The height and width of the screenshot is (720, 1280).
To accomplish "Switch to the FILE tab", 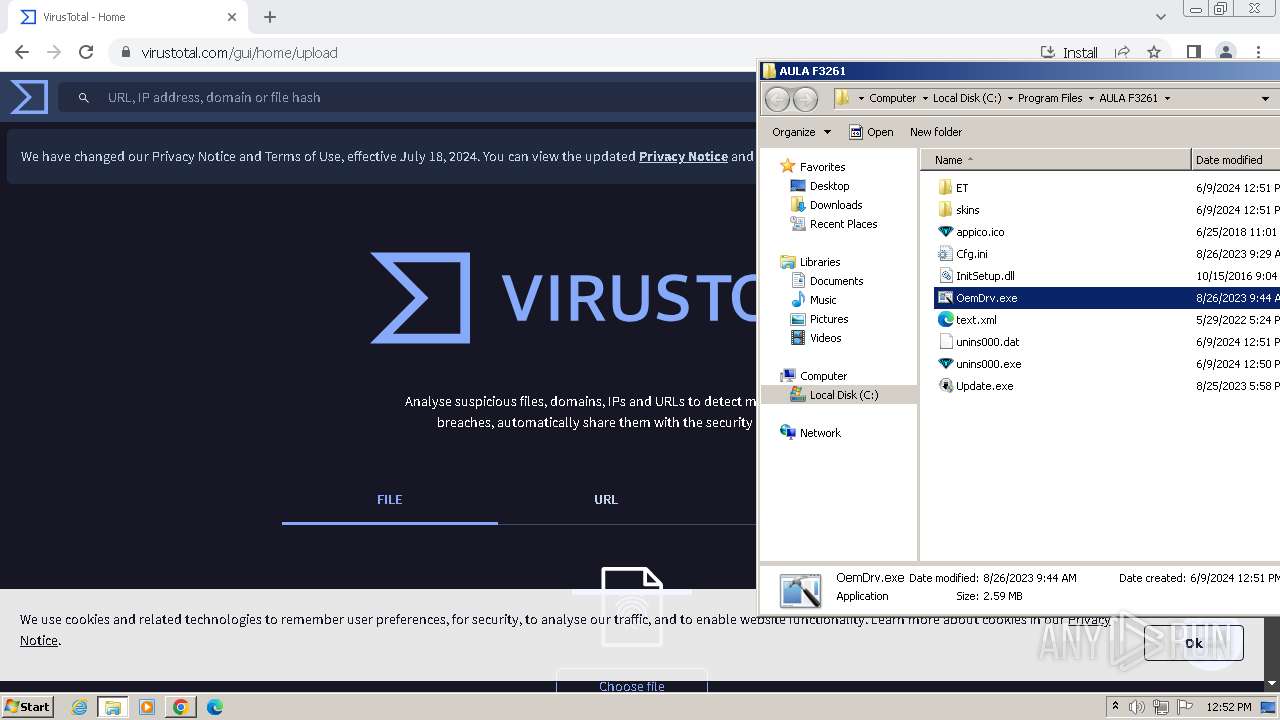I will (x=389, y=499).
